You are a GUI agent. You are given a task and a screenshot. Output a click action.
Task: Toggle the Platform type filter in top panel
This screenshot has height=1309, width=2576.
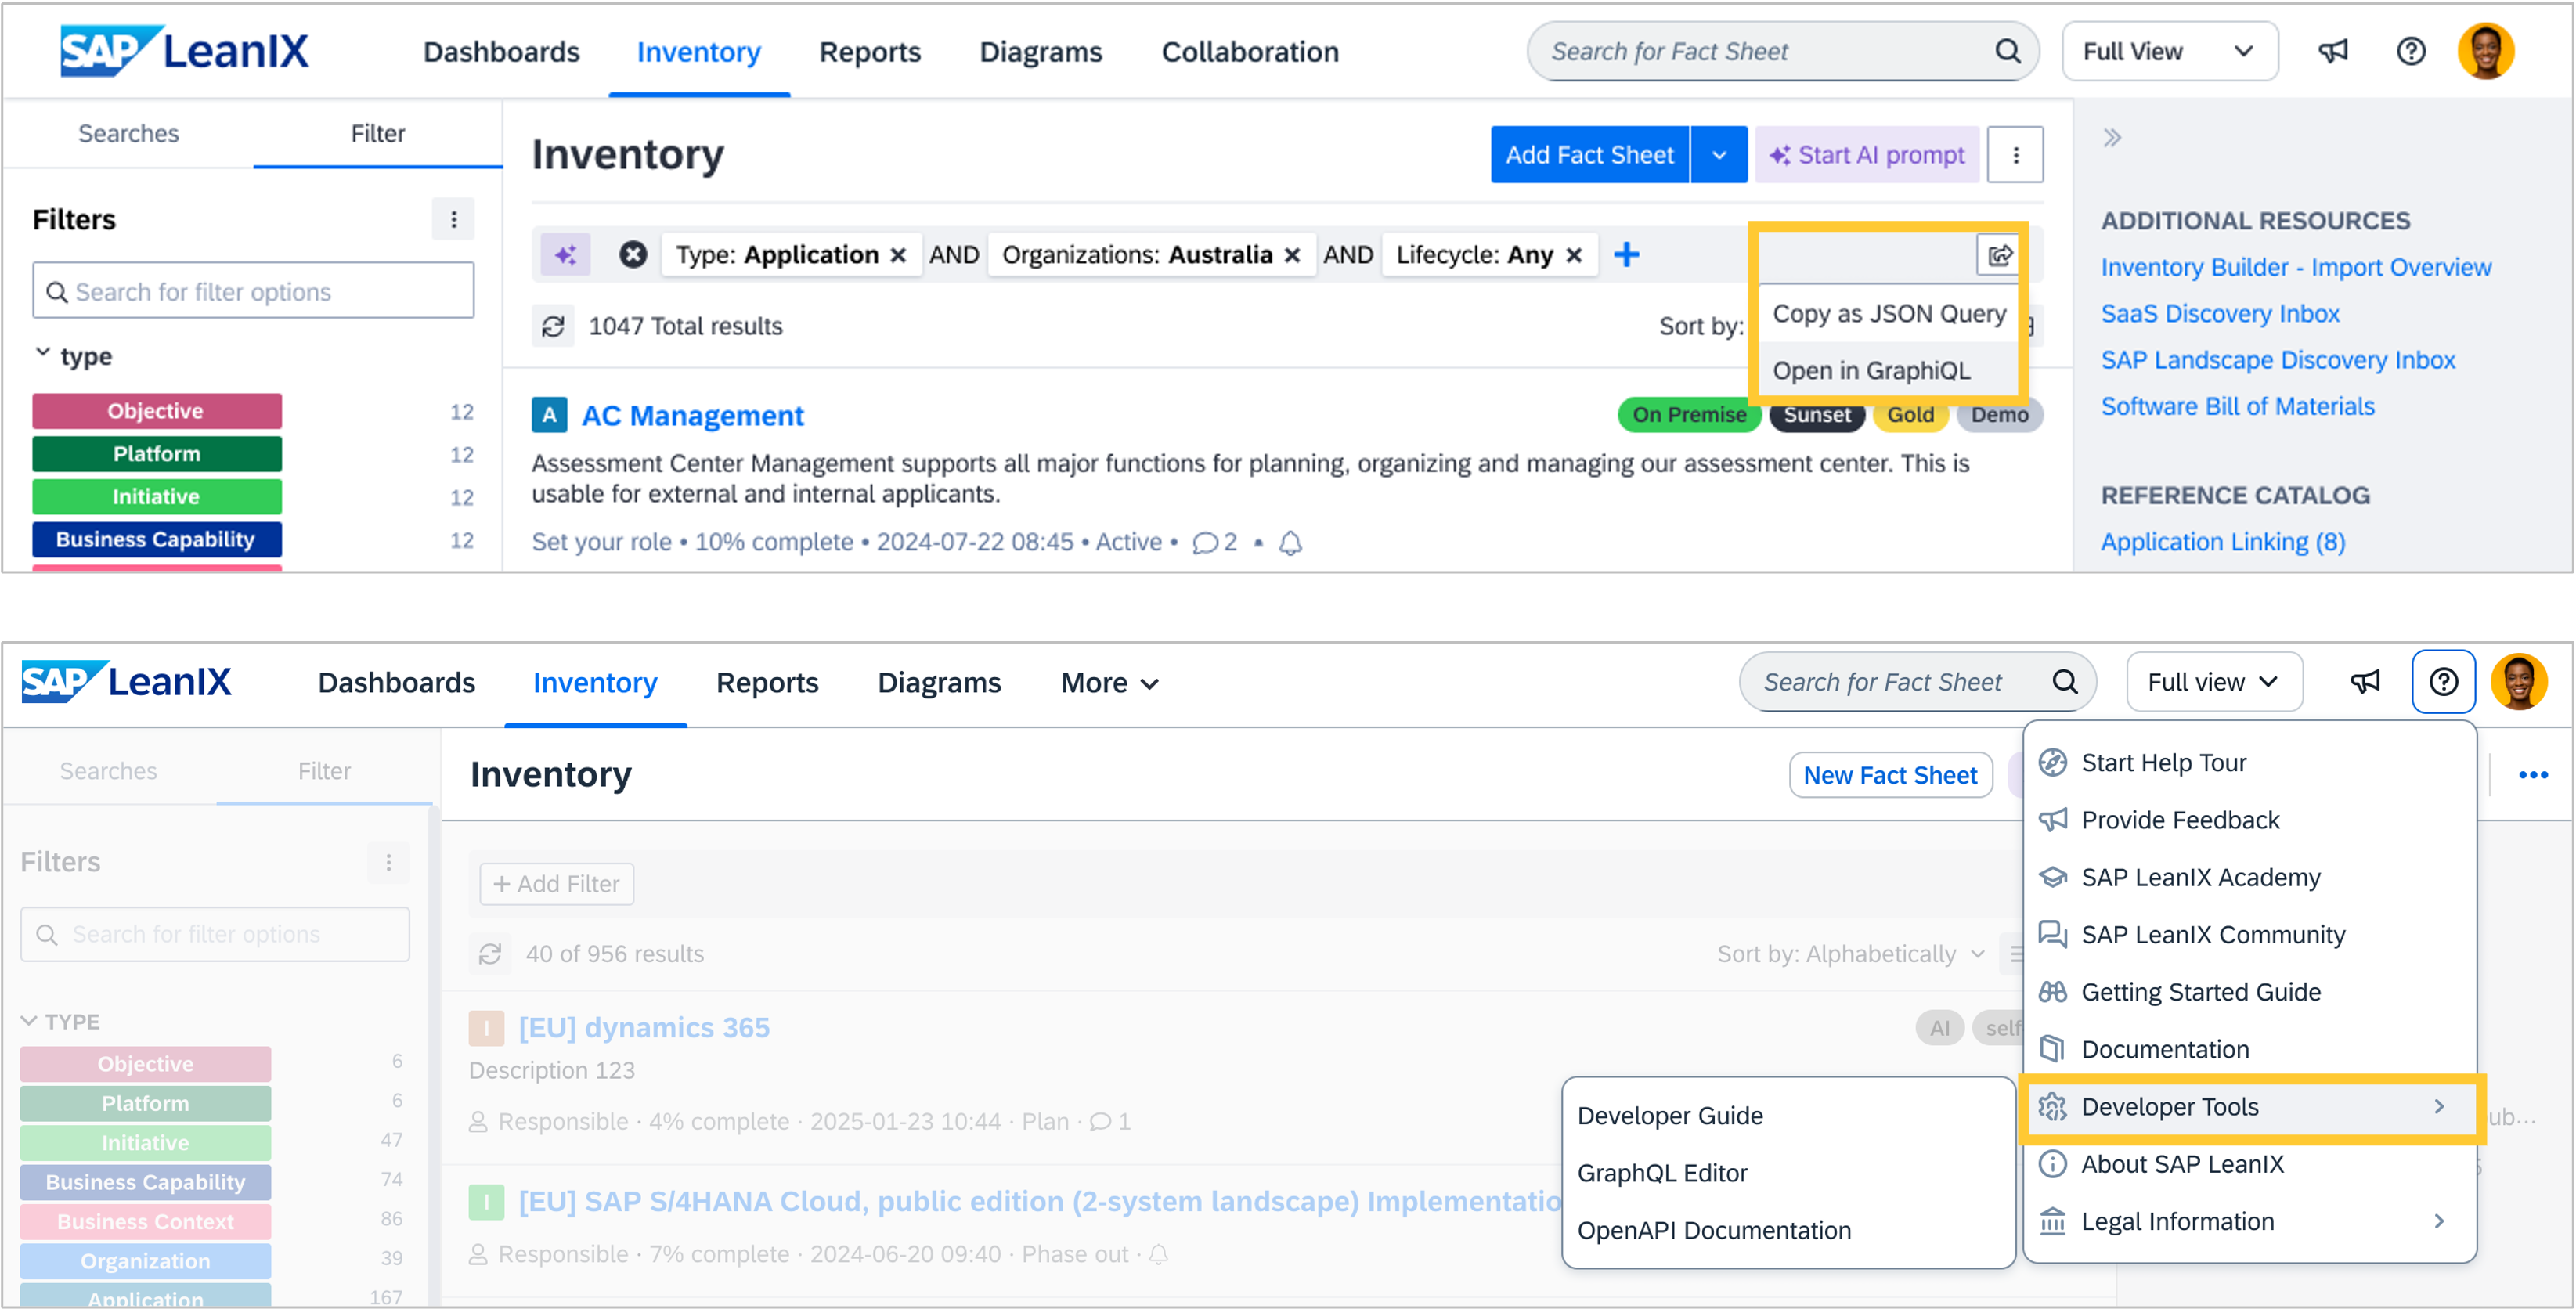point(156,454)
